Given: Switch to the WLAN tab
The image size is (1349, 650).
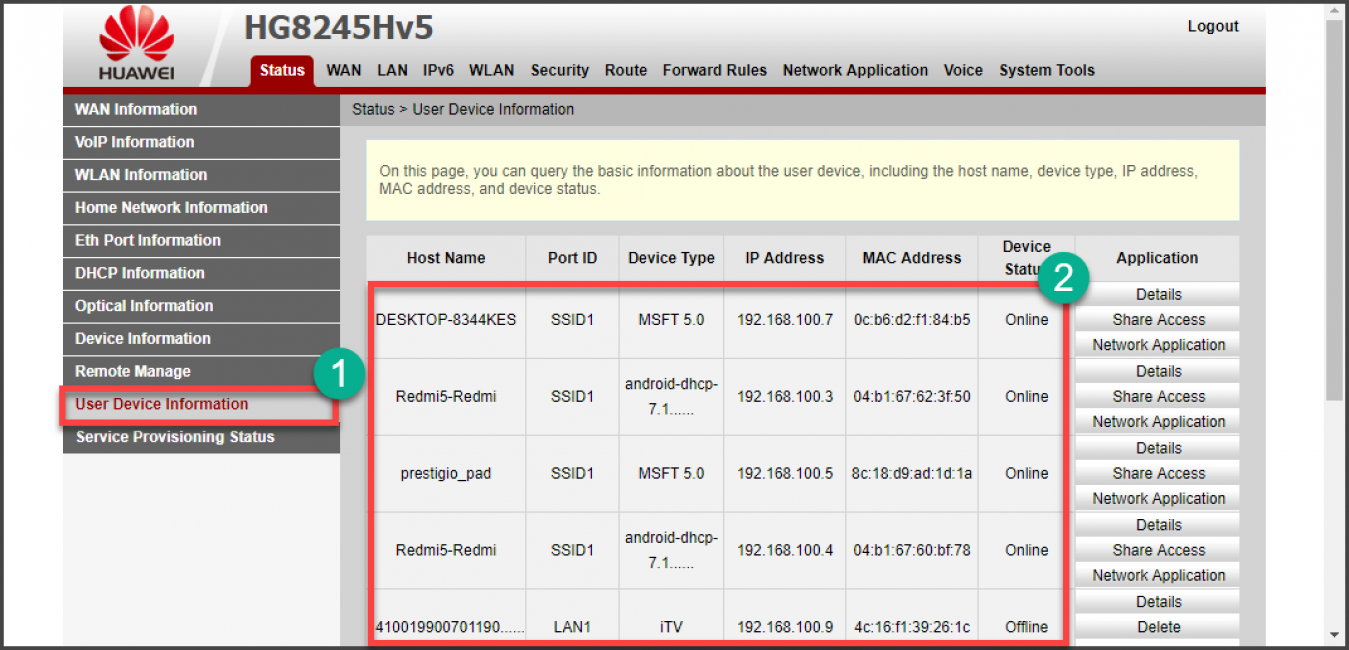Looking at the screenshot, I should (492, 71).
